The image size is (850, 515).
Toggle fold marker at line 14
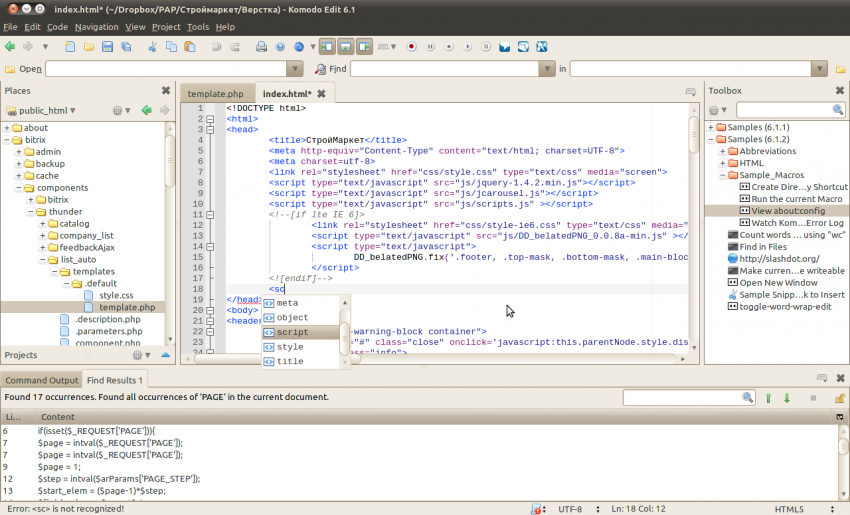point(210,247)
